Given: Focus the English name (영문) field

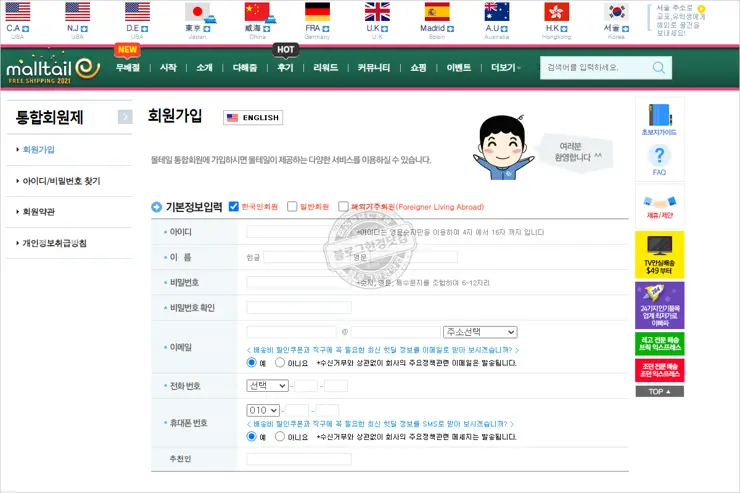Looking at the screenshot, I should [413, 257].
